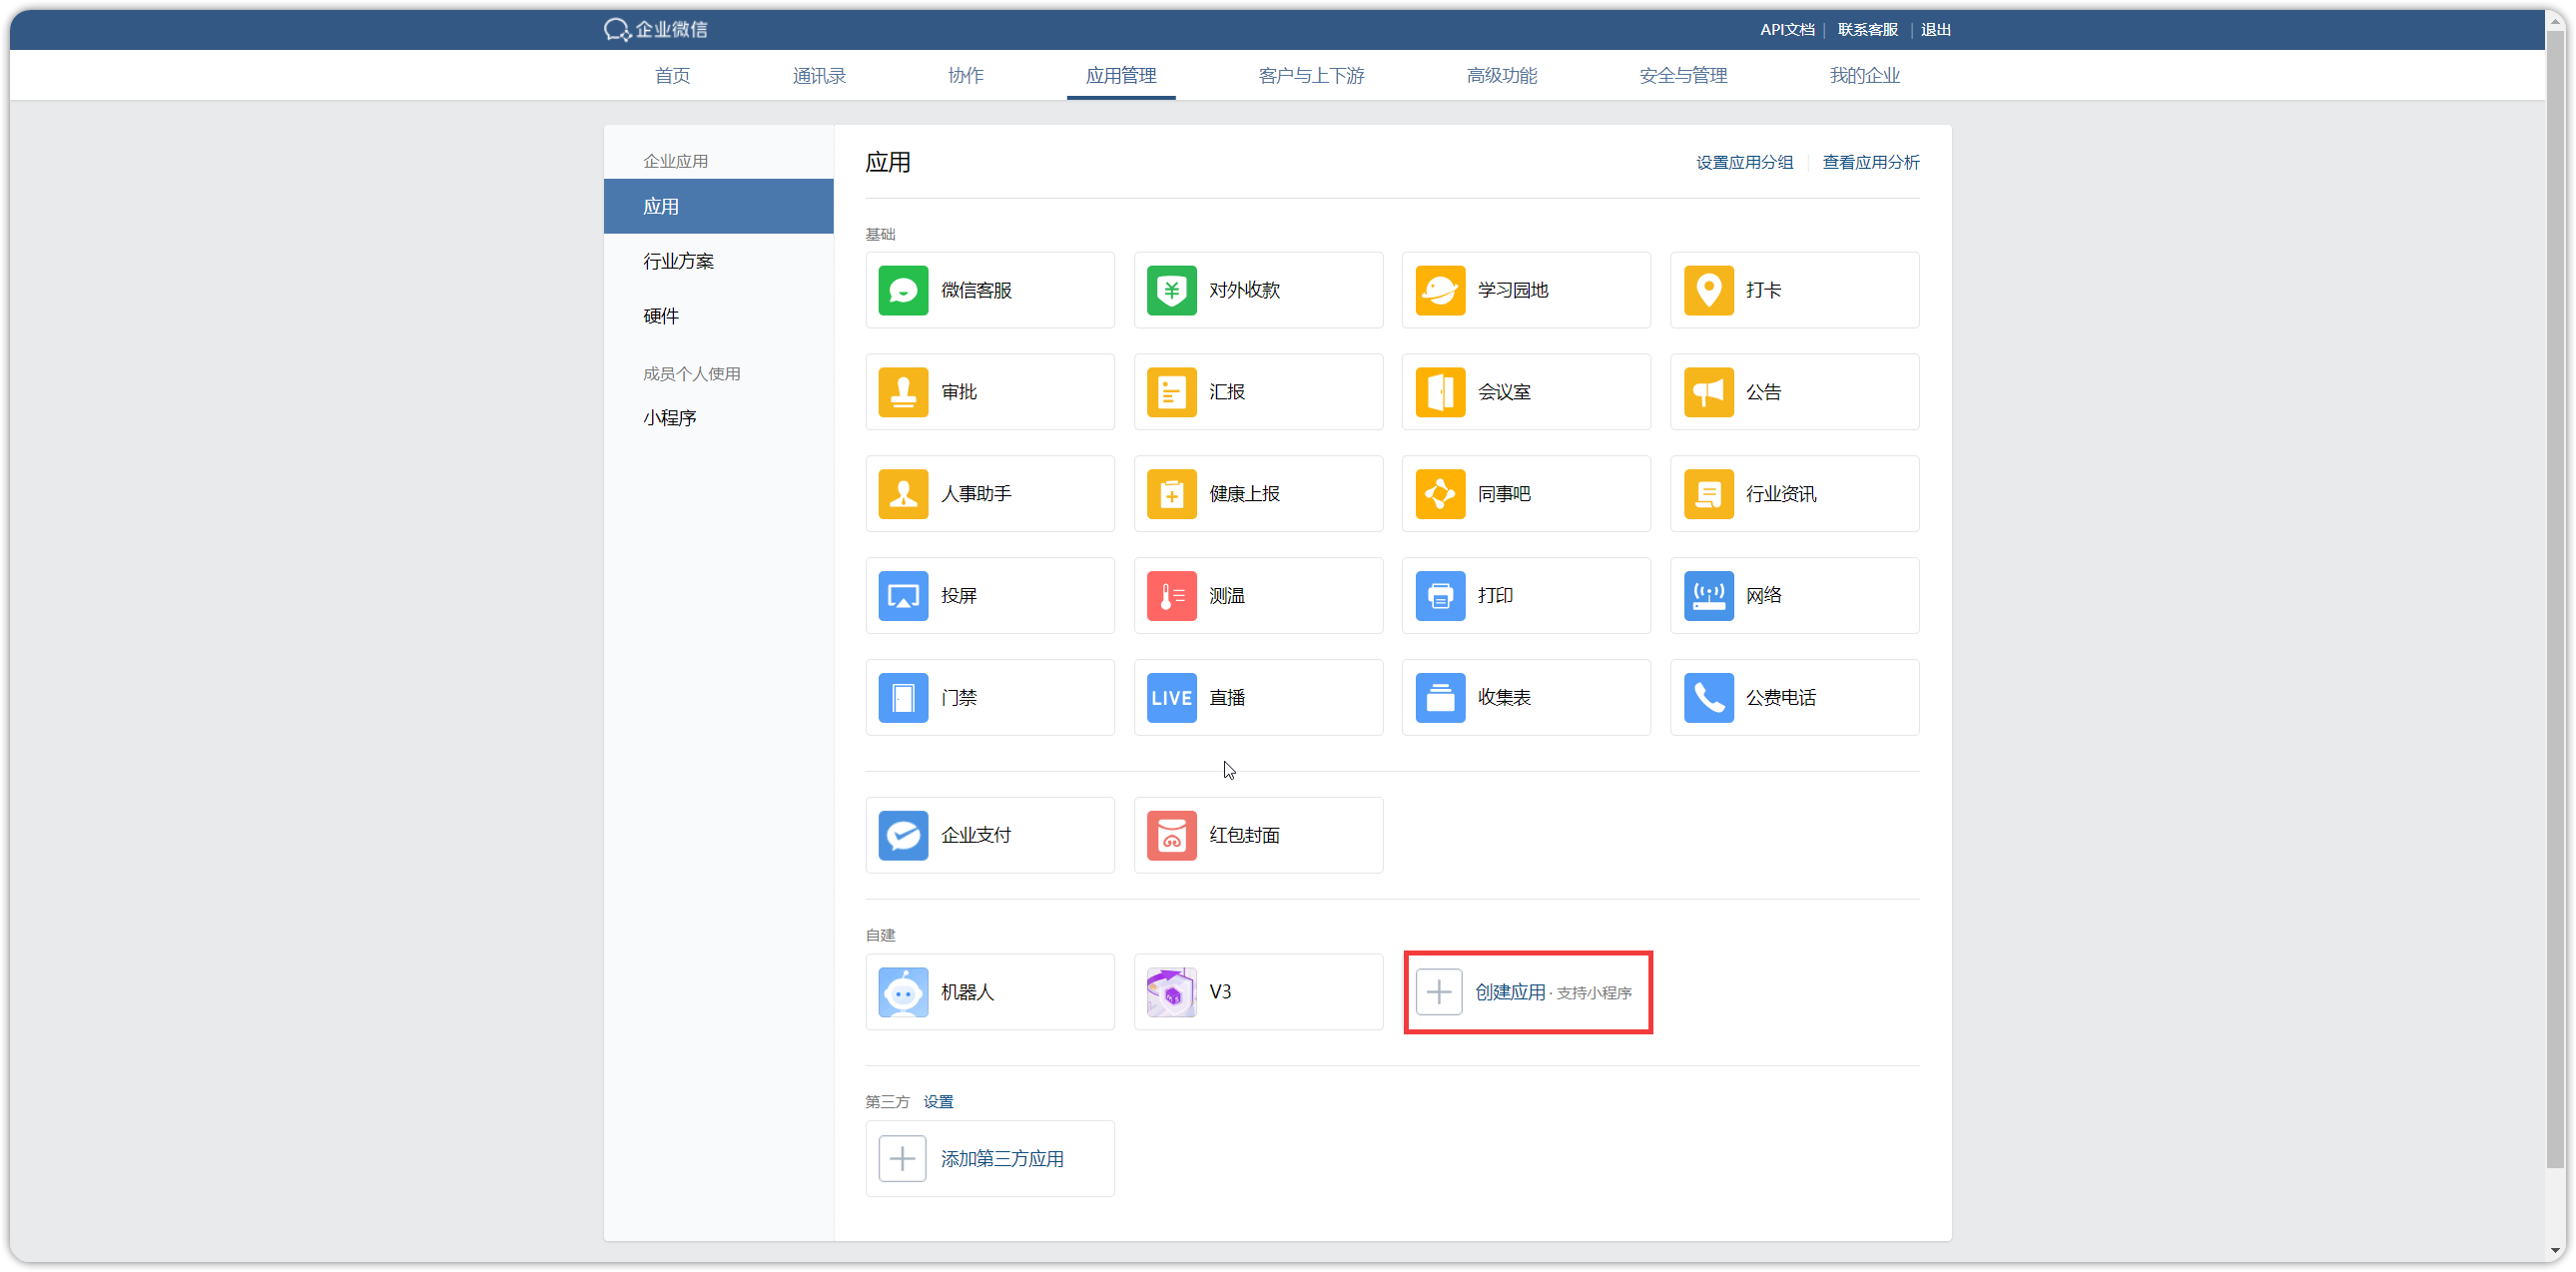Select 行业方案 in the sidebar
The width and height of the screenshot is (2576, 1272).
(x=718, y=261)
